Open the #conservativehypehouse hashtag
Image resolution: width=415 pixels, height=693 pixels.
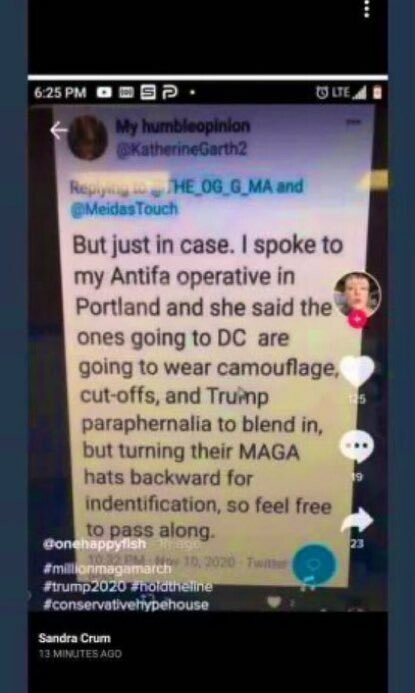click(125, 604)
